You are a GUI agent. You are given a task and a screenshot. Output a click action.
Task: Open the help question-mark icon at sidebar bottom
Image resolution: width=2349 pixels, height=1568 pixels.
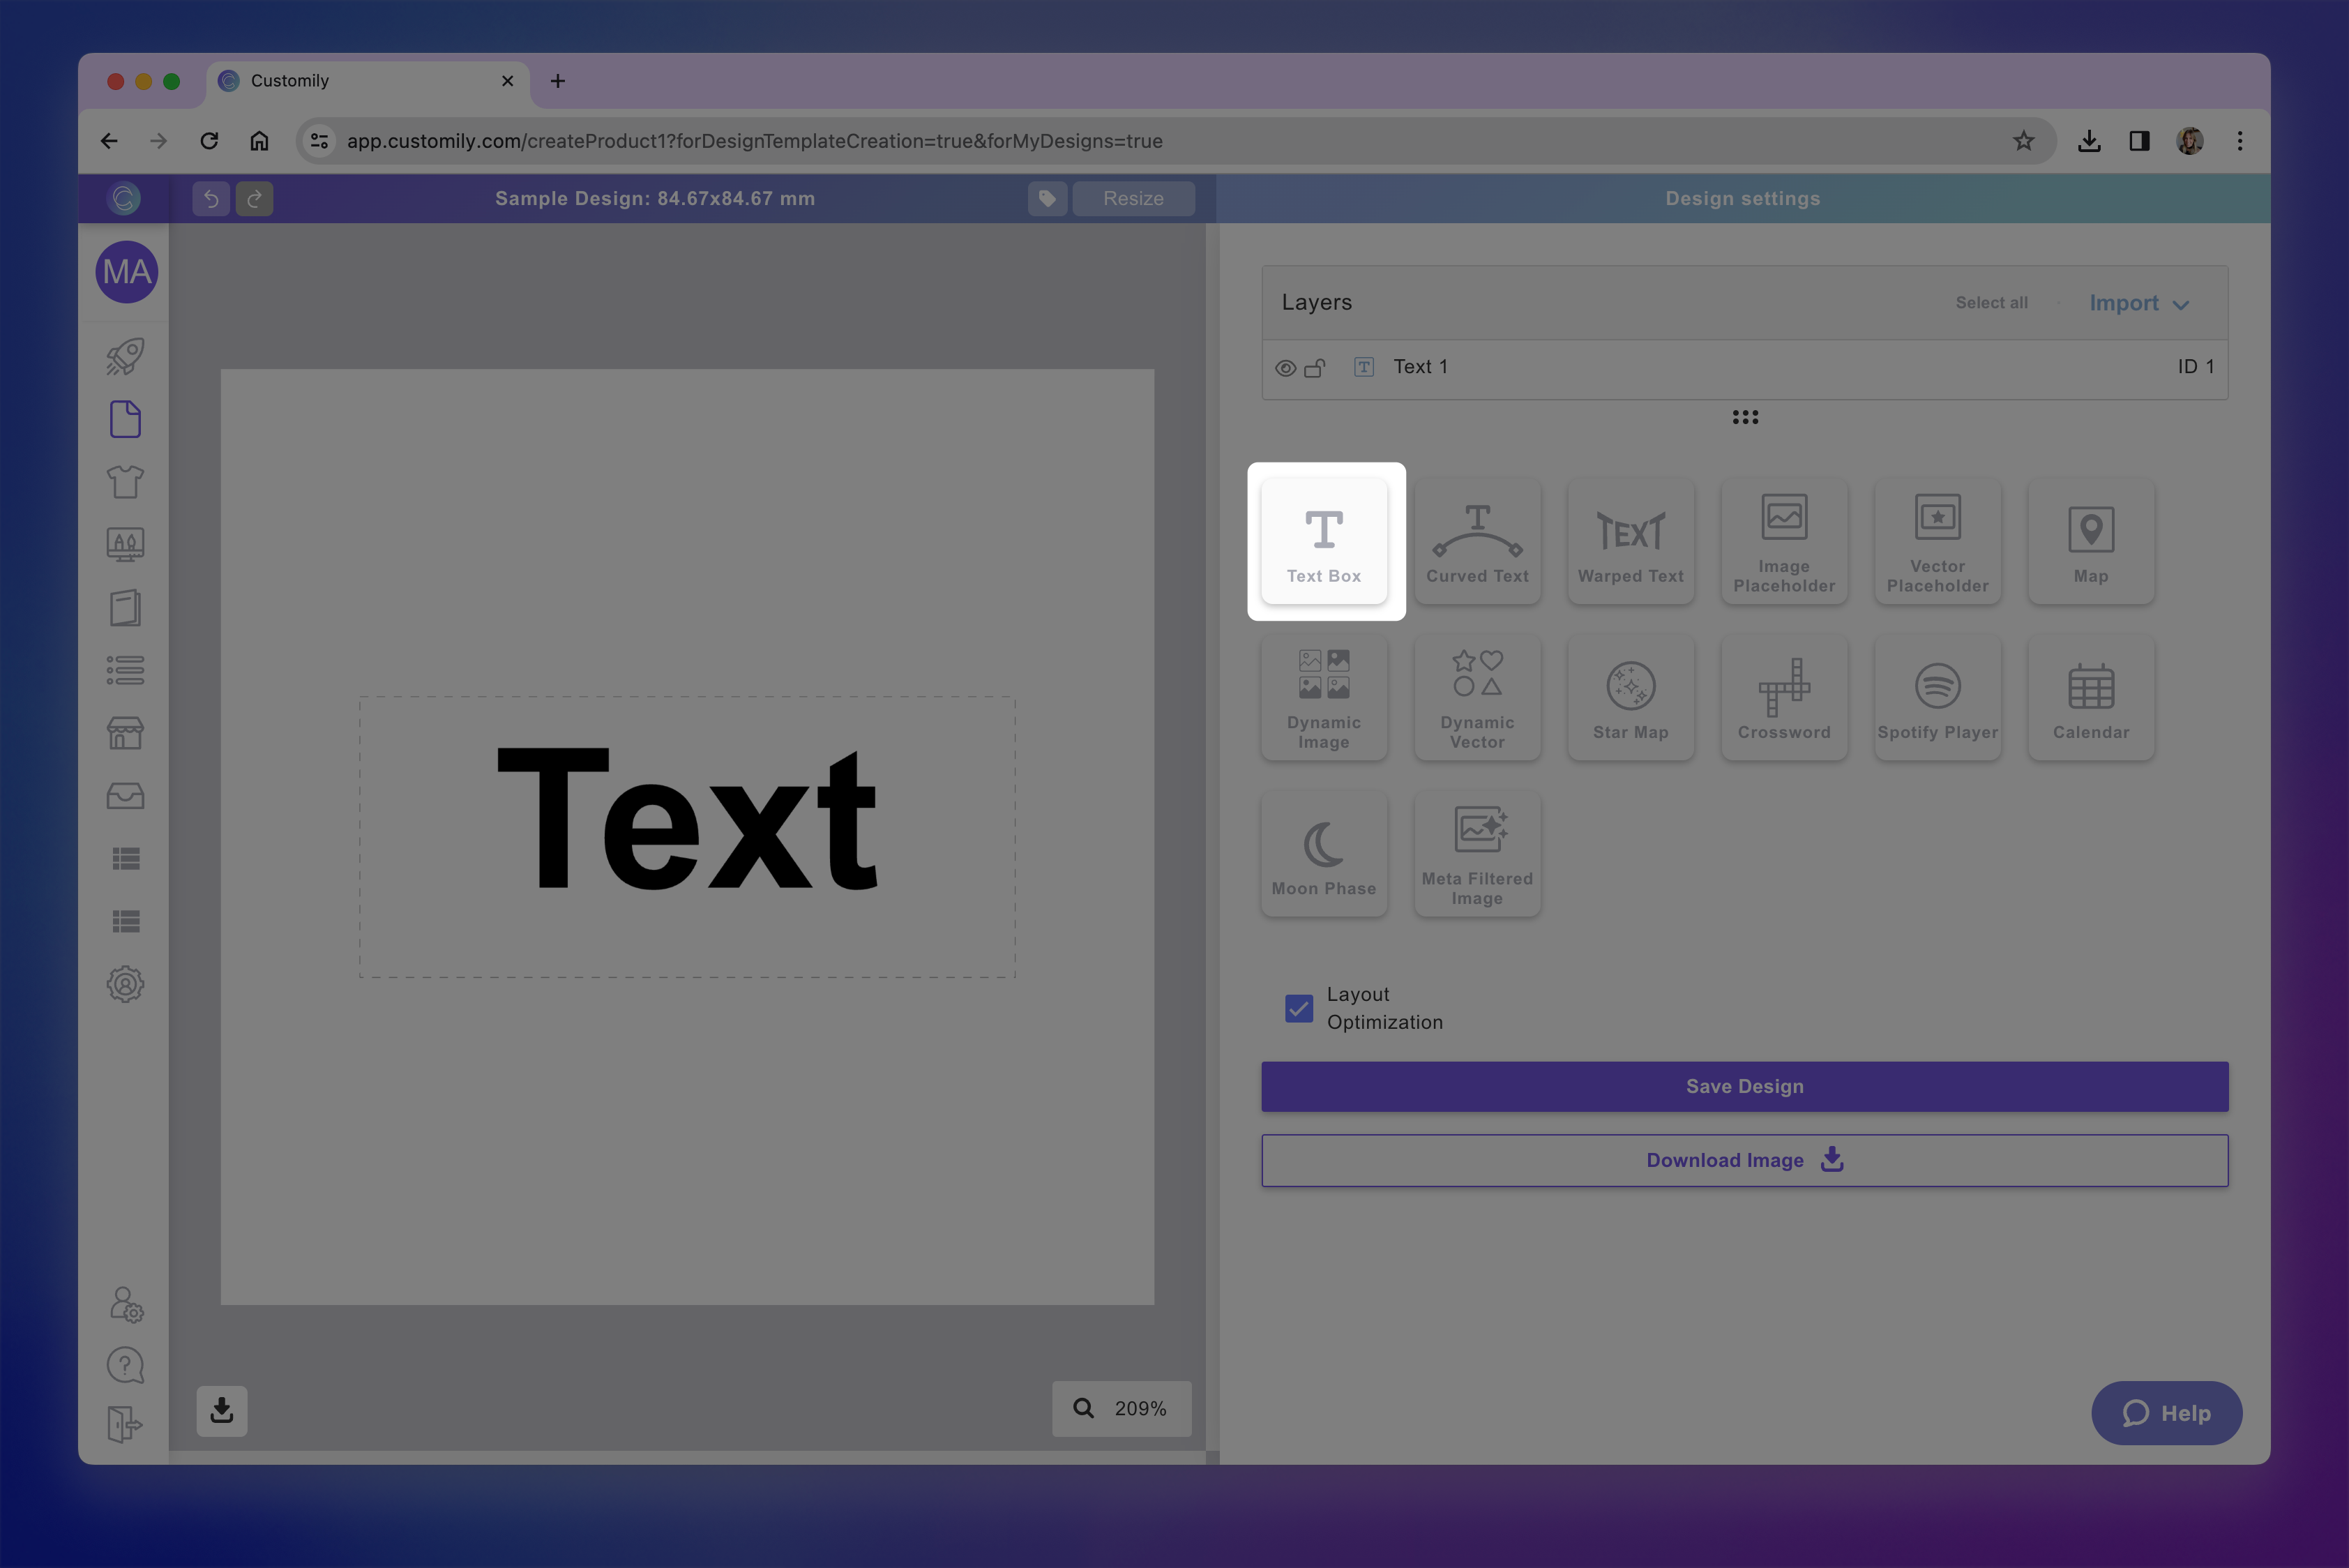point(125,1365)
